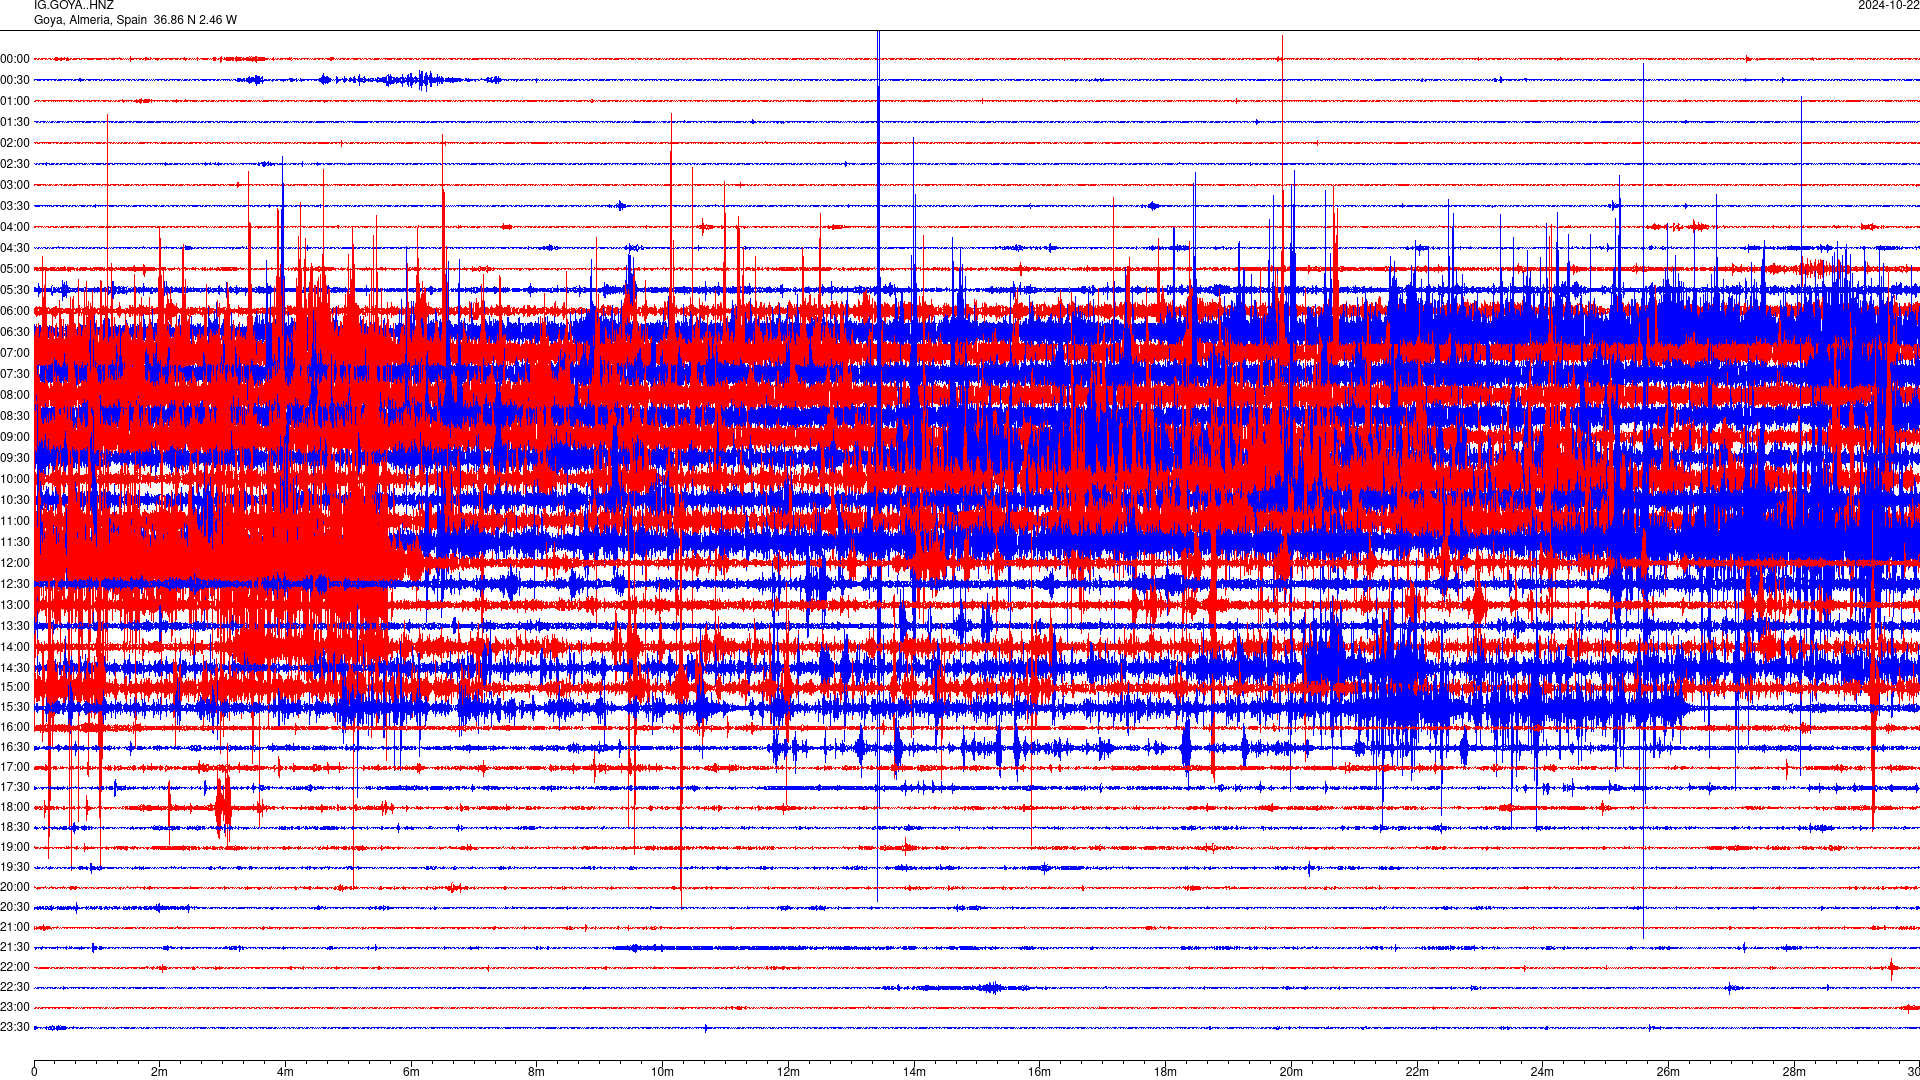Select the 05:30 time row label

[15, 290]
